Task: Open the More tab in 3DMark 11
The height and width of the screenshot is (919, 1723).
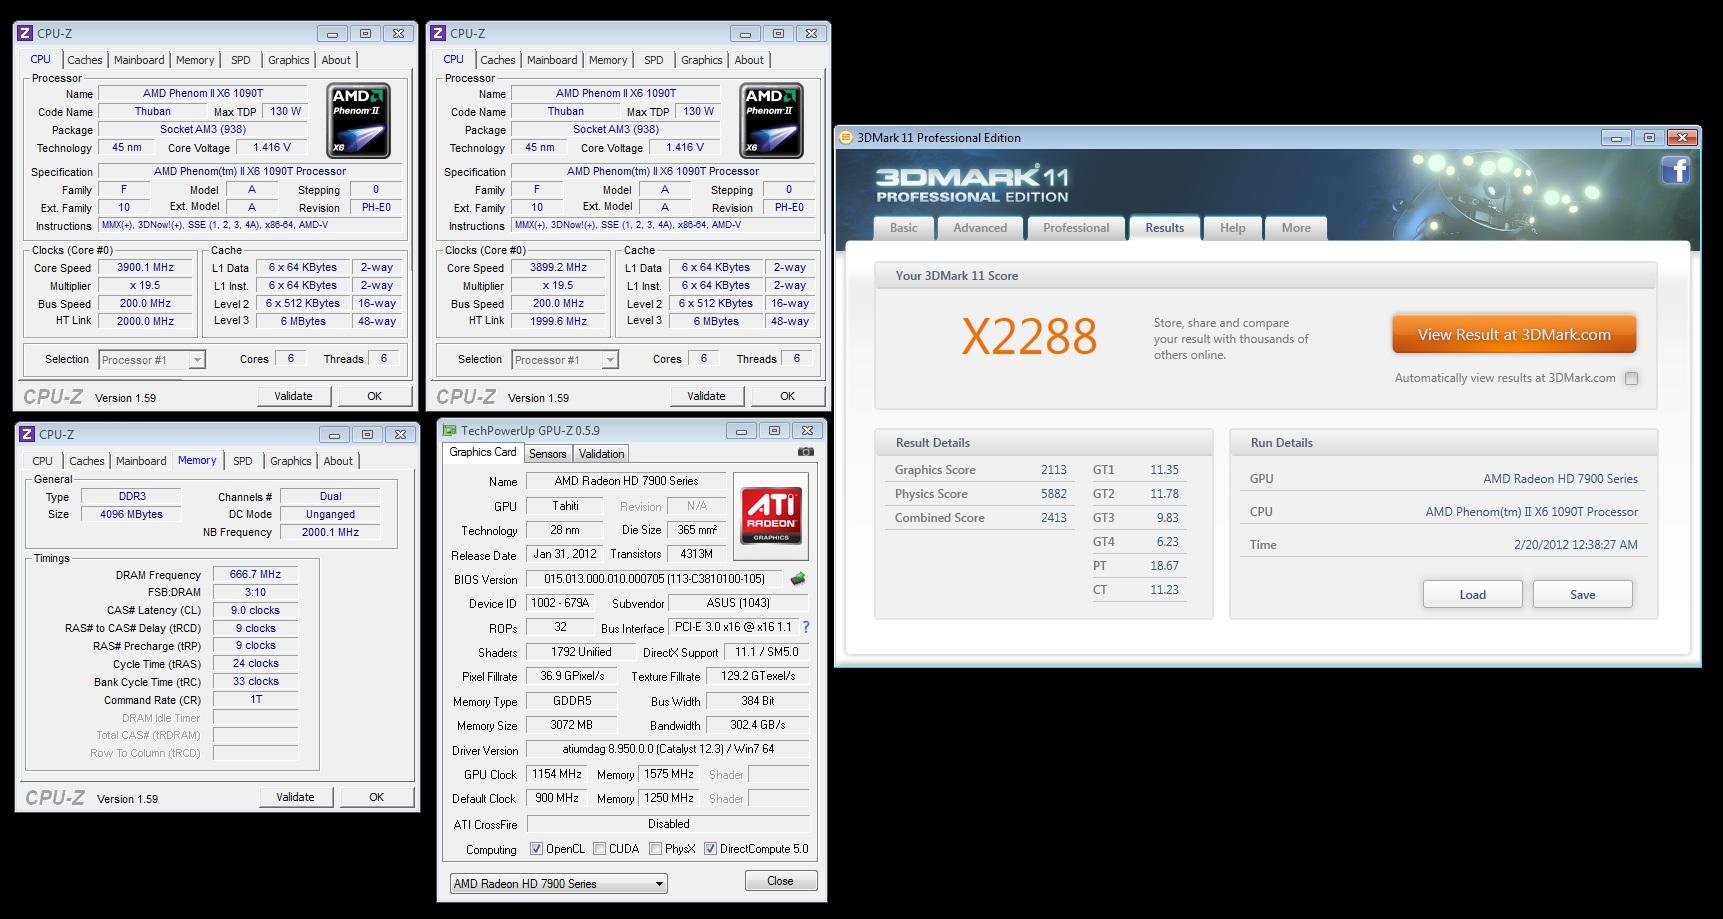Action: [x=1296, y=228]
